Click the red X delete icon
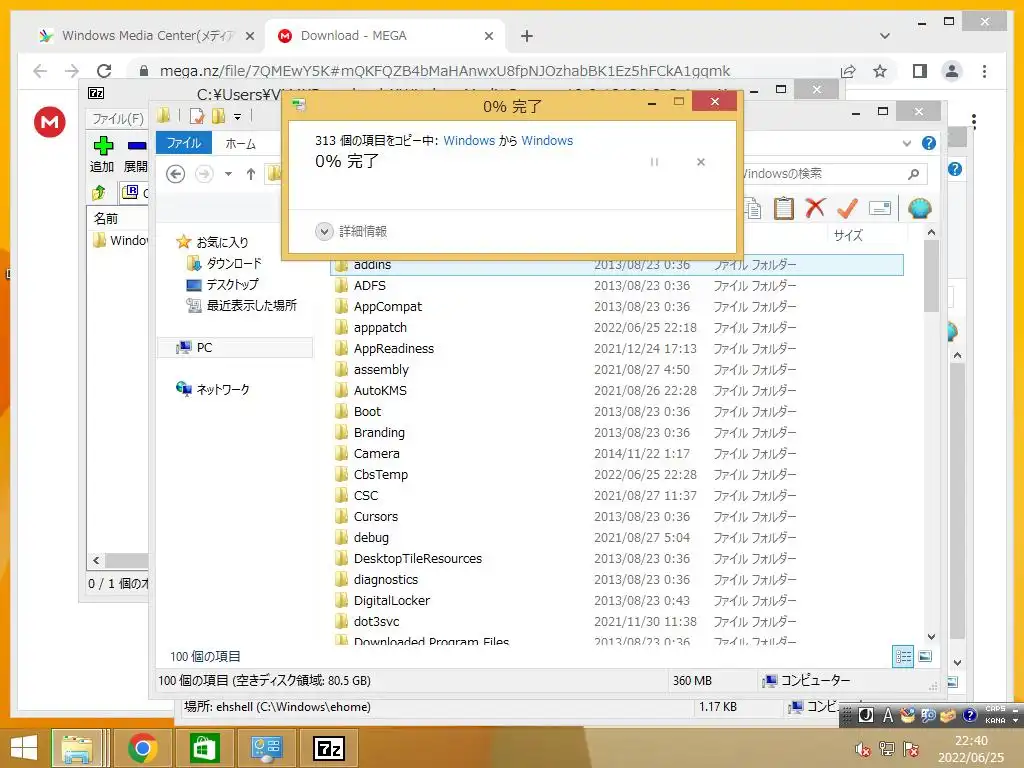1024x768 pixels. coord(815,208)
